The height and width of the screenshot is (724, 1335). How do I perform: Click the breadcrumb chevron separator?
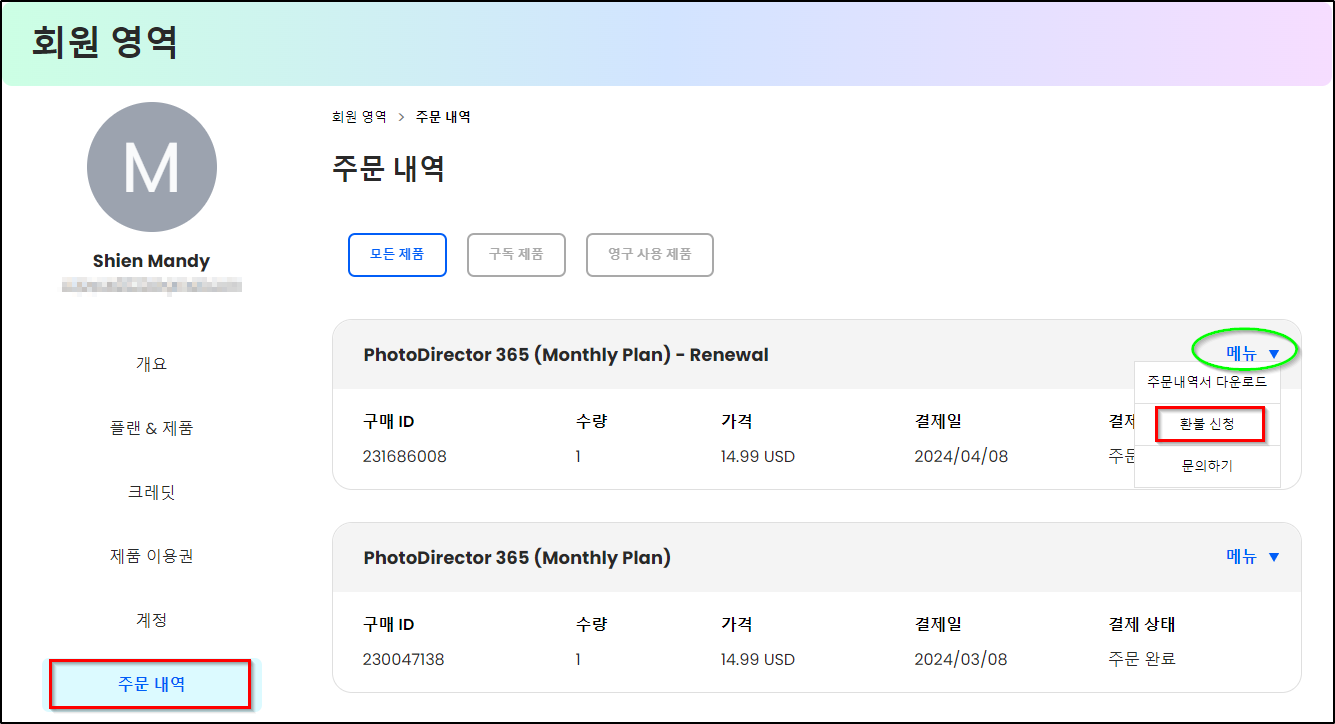pyautogui.click(x=402, y=117)
